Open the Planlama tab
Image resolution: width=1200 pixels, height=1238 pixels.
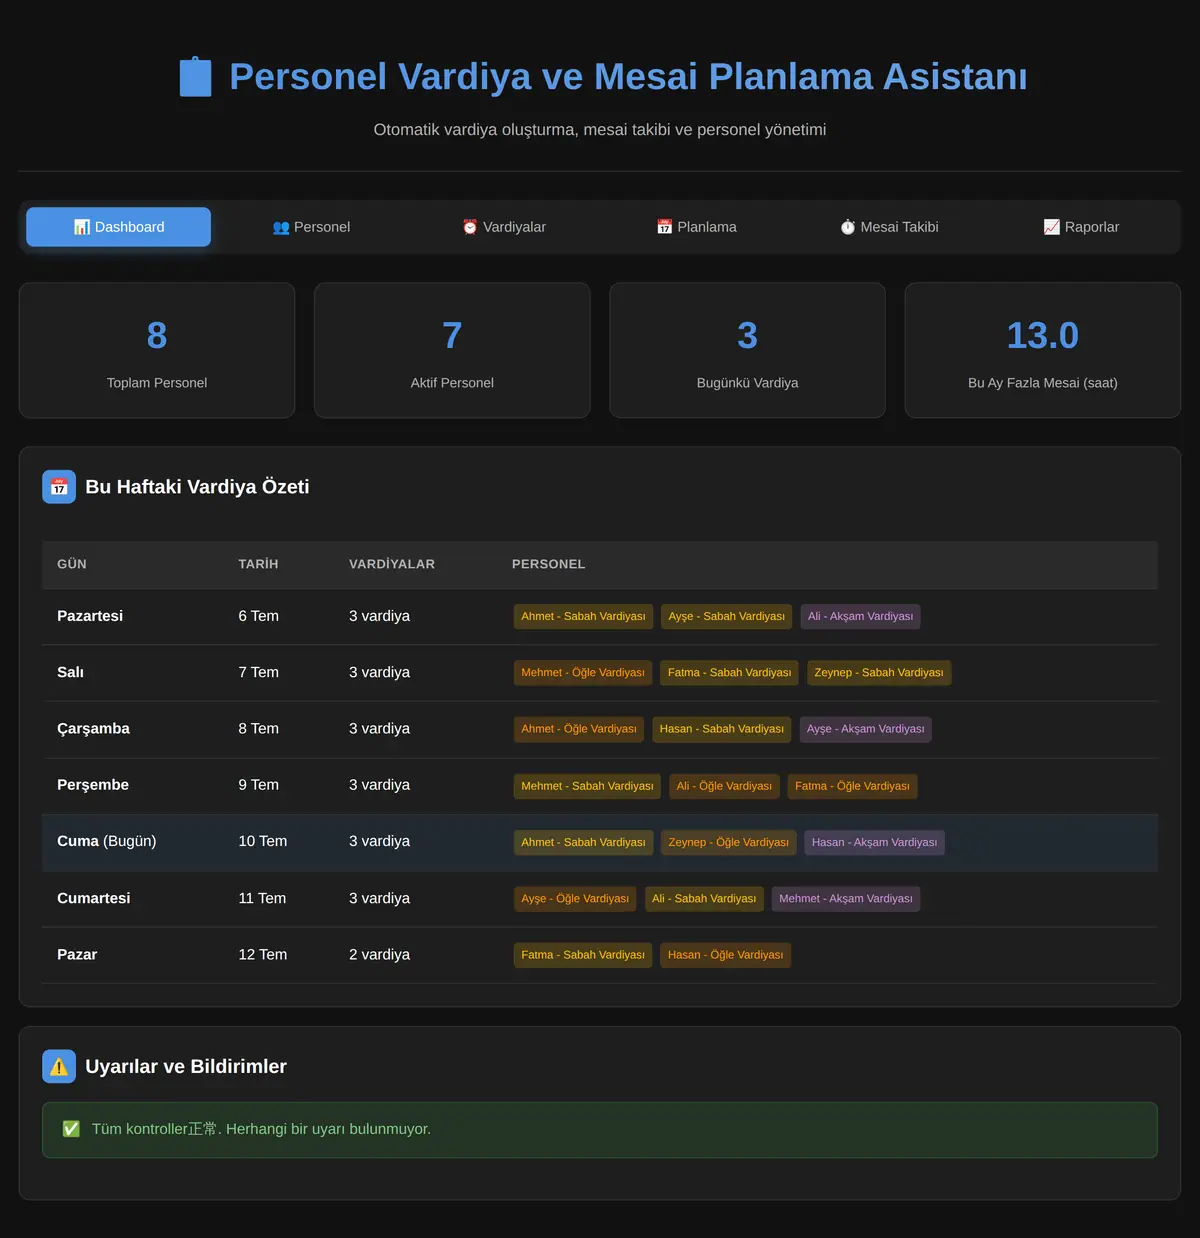pyautogui.click(x=697, y=227)
